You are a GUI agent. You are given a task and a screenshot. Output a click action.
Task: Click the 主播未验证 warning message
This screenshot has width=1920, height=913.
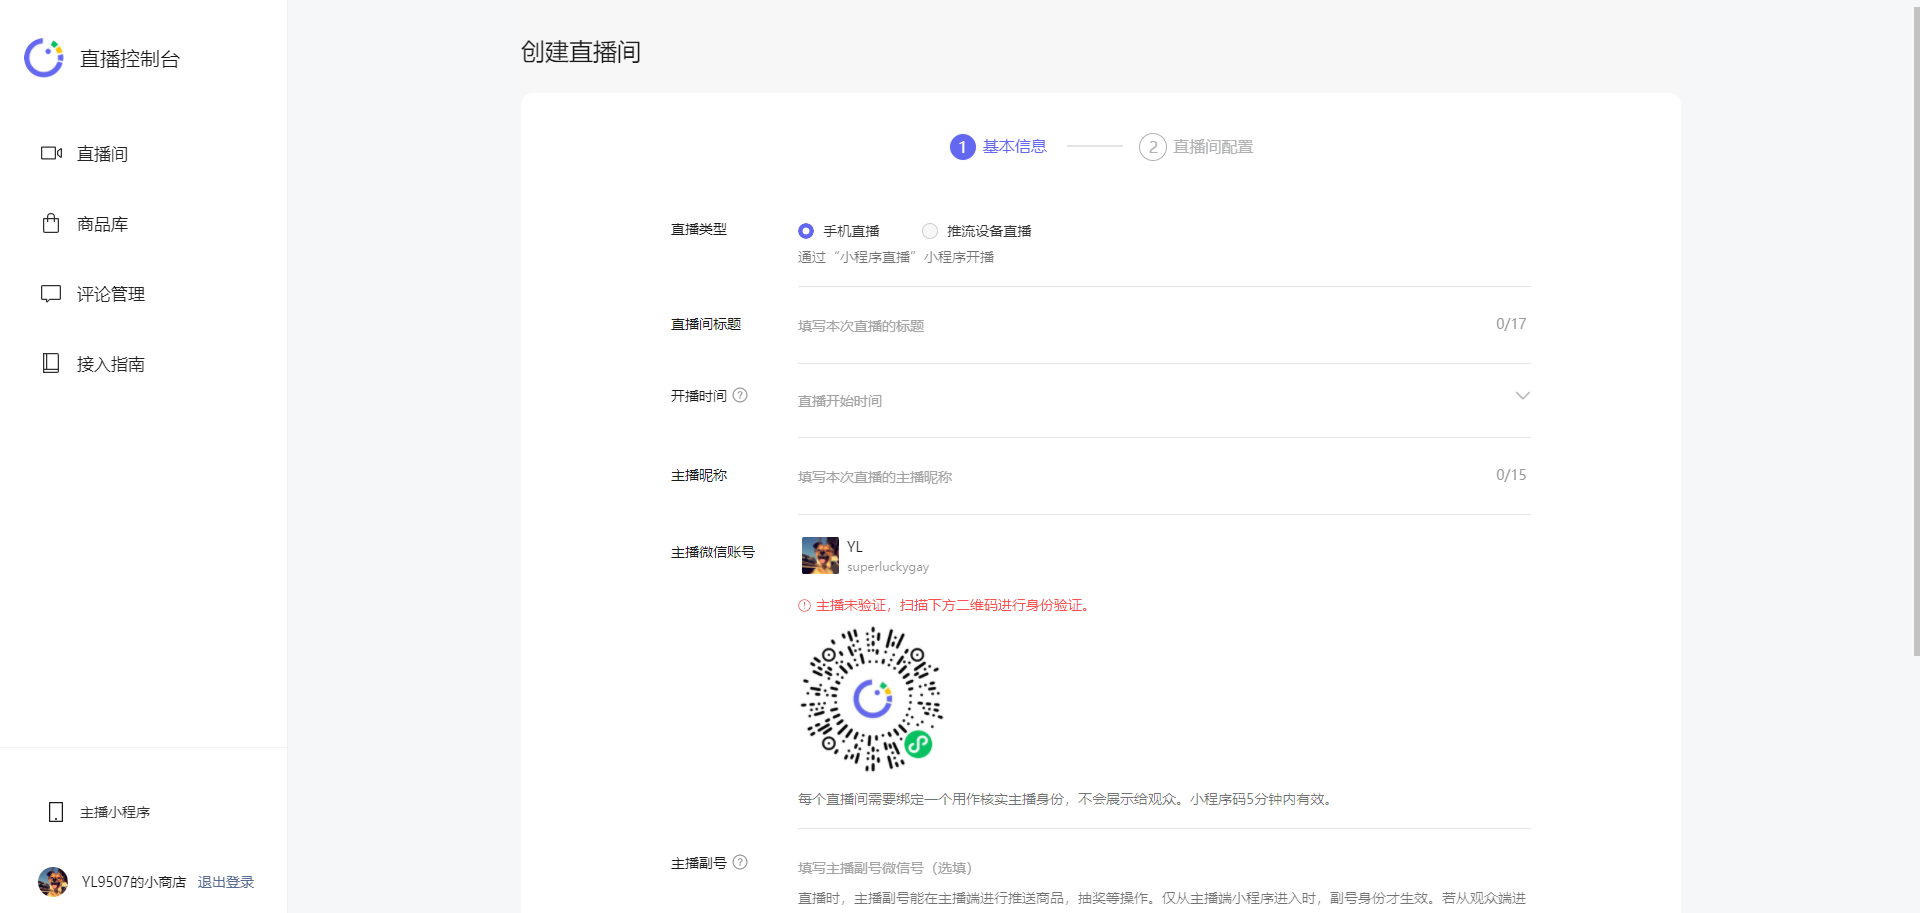952,605
